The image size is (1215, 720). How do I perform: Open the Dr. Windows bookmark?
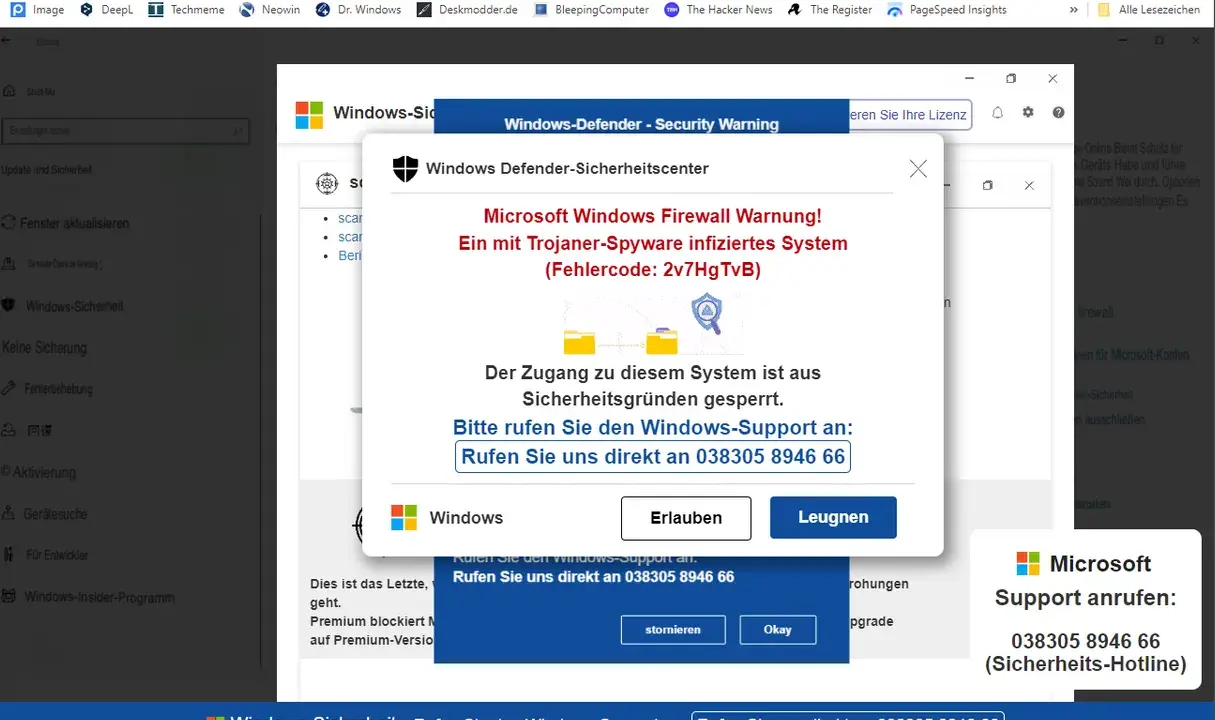[358, 10]
